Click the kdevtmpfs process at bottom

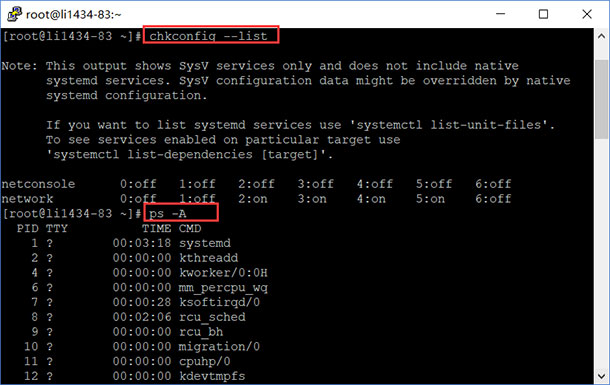pyautogui.click(x=212, y=376)
